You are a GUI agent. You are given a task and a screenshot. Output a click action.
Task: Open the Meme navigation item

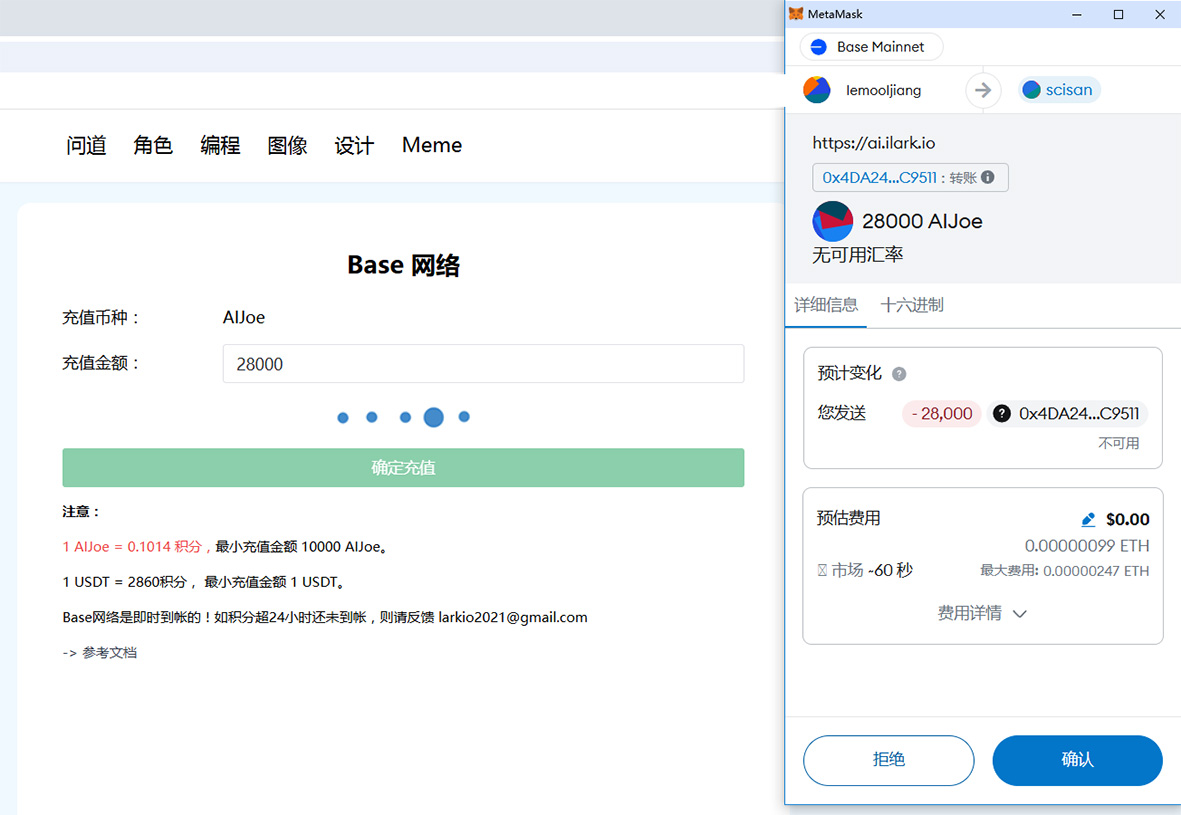[432, 145]
